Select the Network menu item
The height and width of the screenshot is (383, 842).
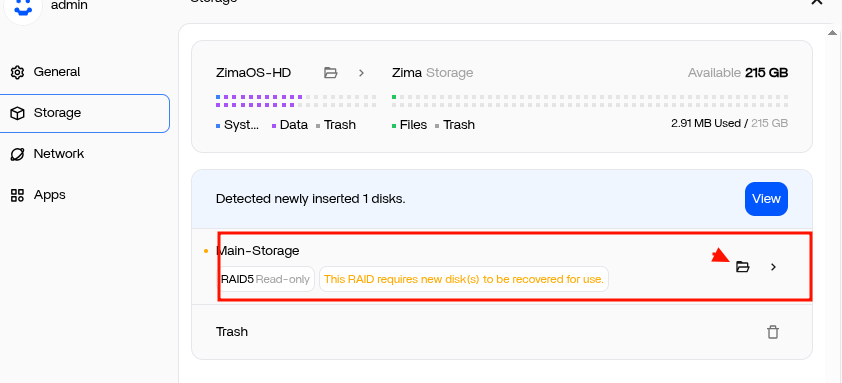pos(85,154)
